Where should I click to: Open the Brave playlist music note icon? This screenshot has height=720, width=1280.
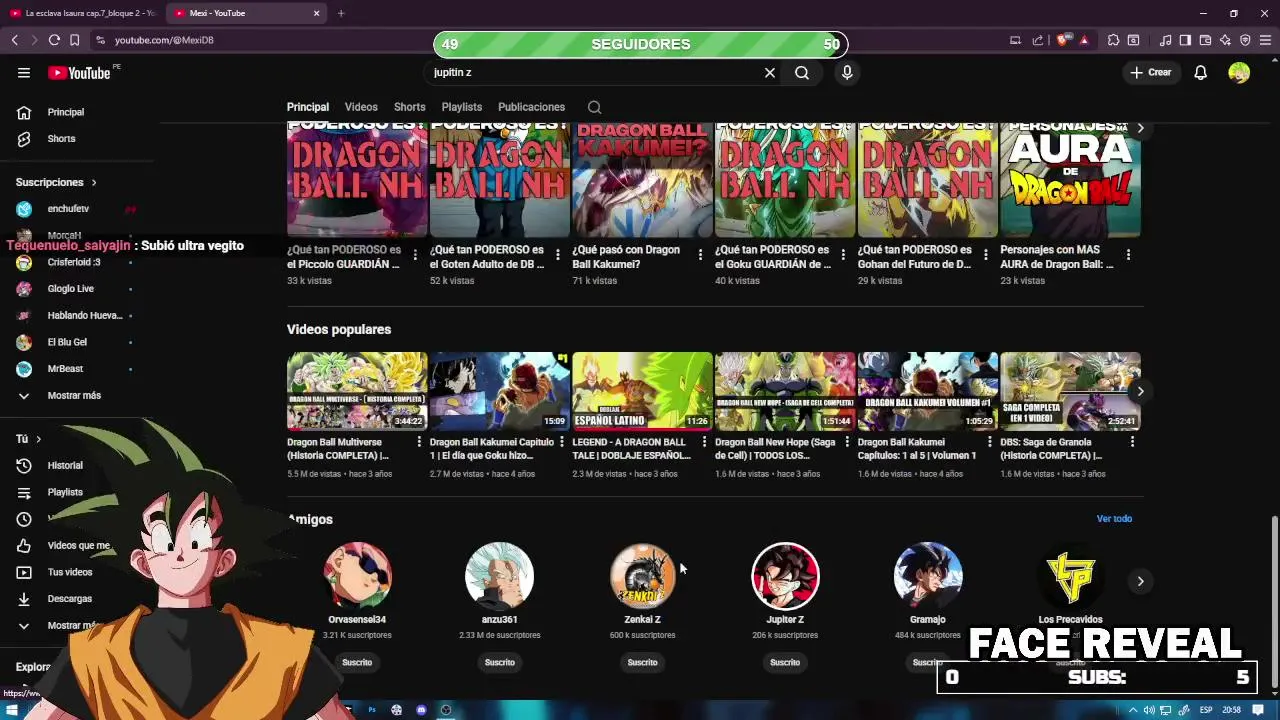point(1165,40)
